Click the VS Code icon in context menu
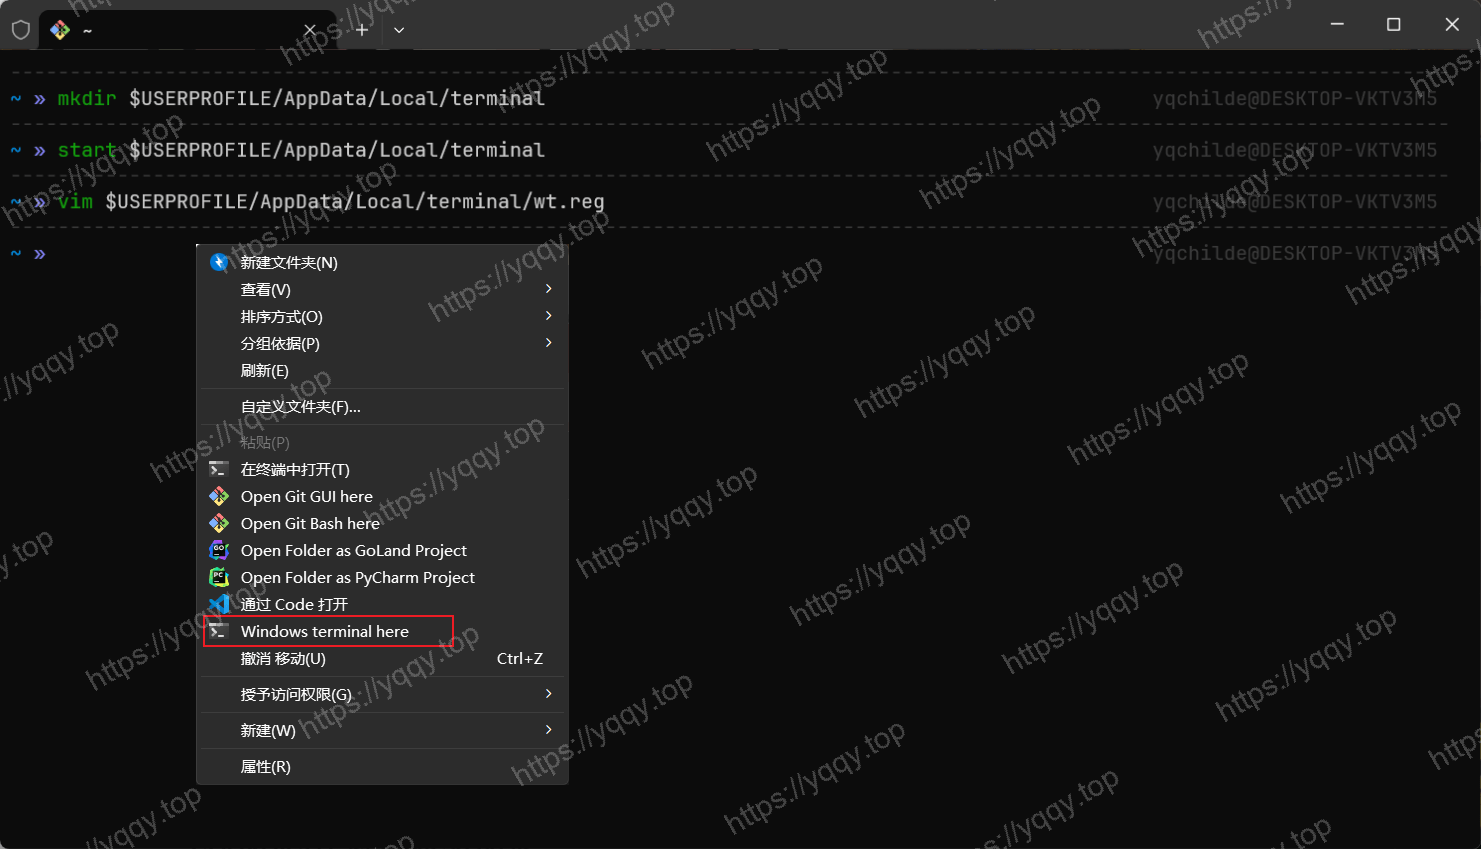The width and height of the screenshot is (1481, 849). click(219, 604)
